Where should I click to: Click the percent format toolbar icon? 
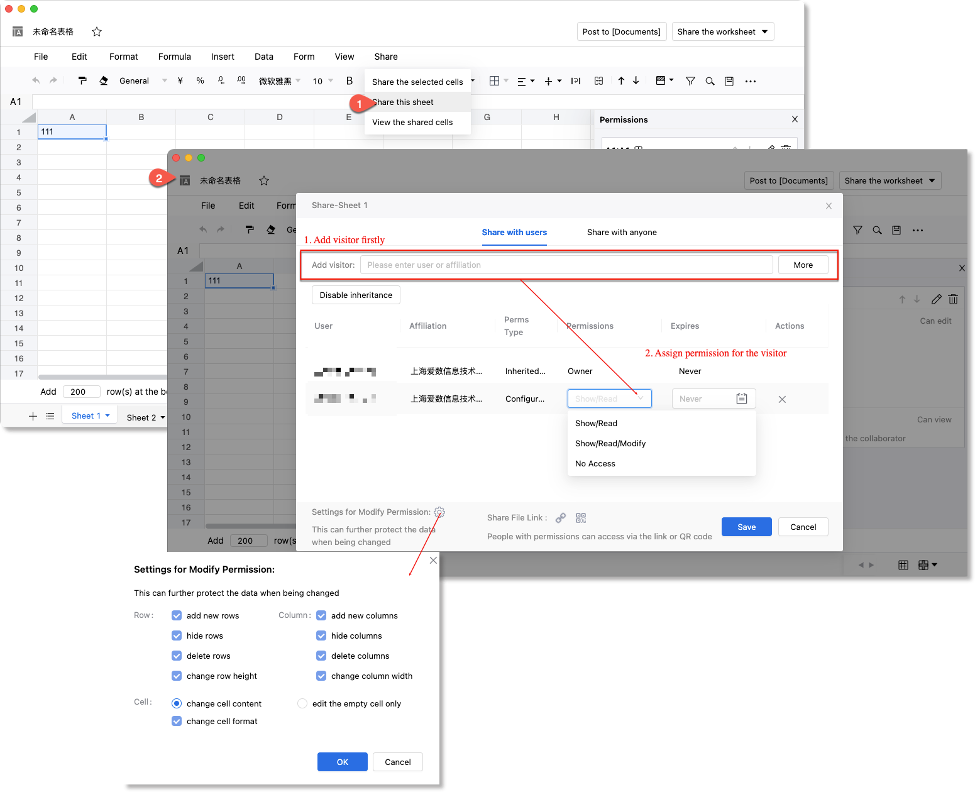(x=200, y=81)
